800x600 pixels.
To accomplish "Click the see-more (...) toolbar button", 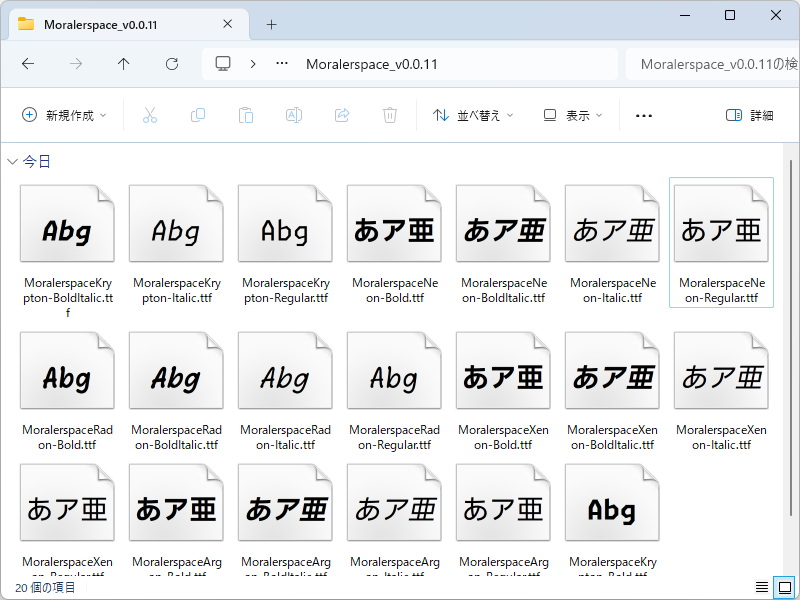I will point(643,115).
